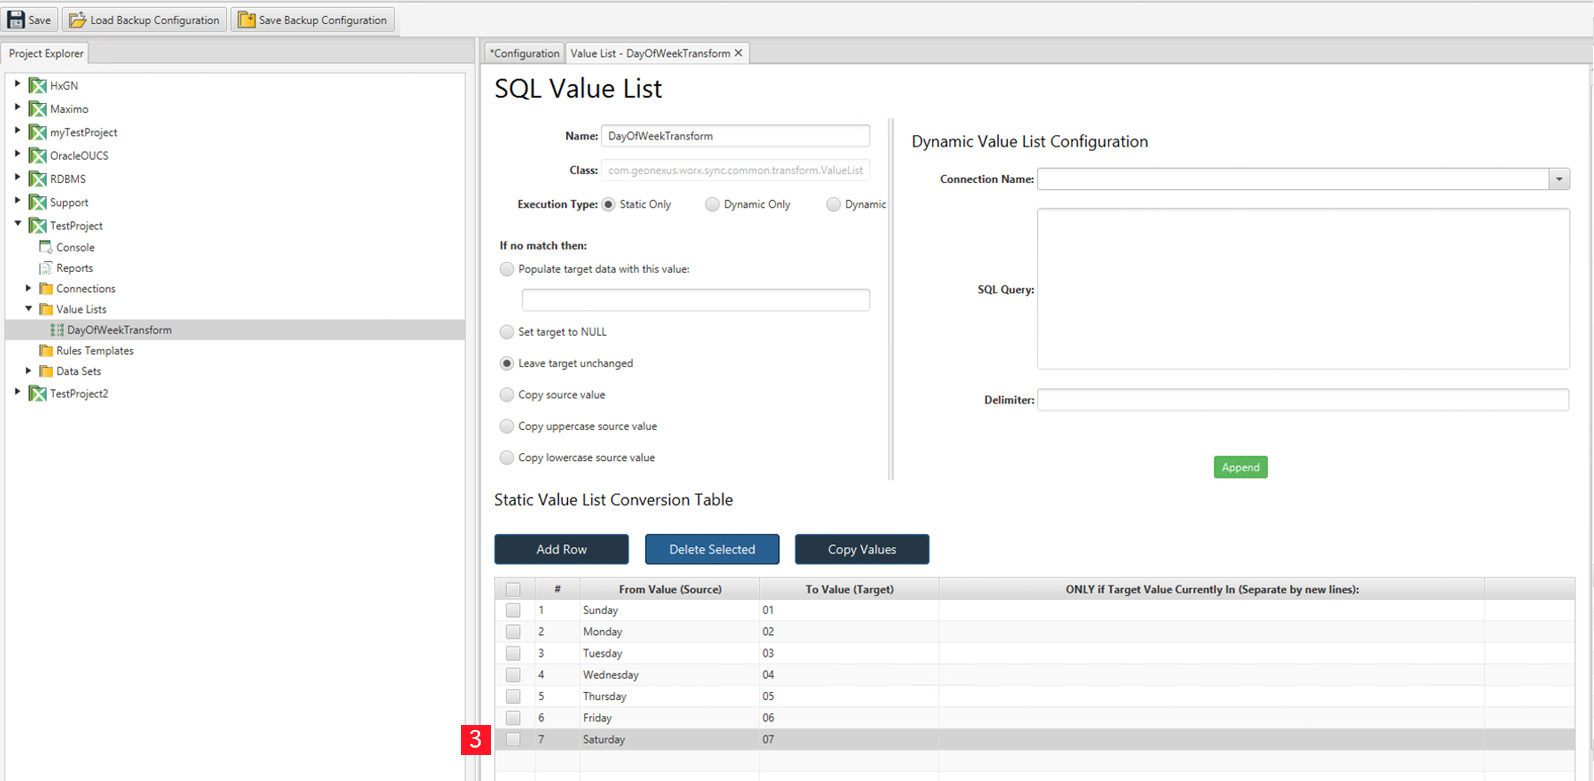Click the Save Backup Configuration folder icon

(246, 20)
